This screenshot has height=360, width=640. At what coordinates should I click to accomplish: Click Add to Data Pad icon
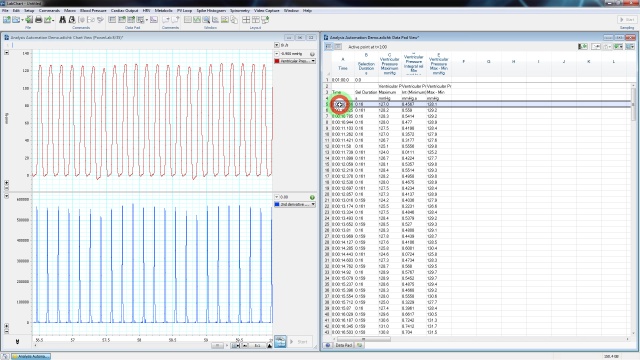coord(122,20)
